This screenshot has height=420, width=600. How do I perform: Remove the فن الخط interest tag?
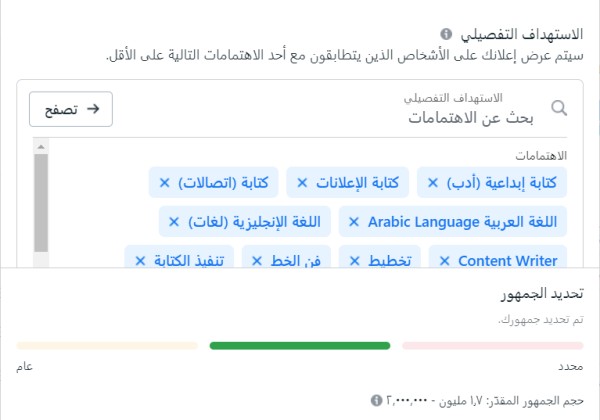point(257,261)
